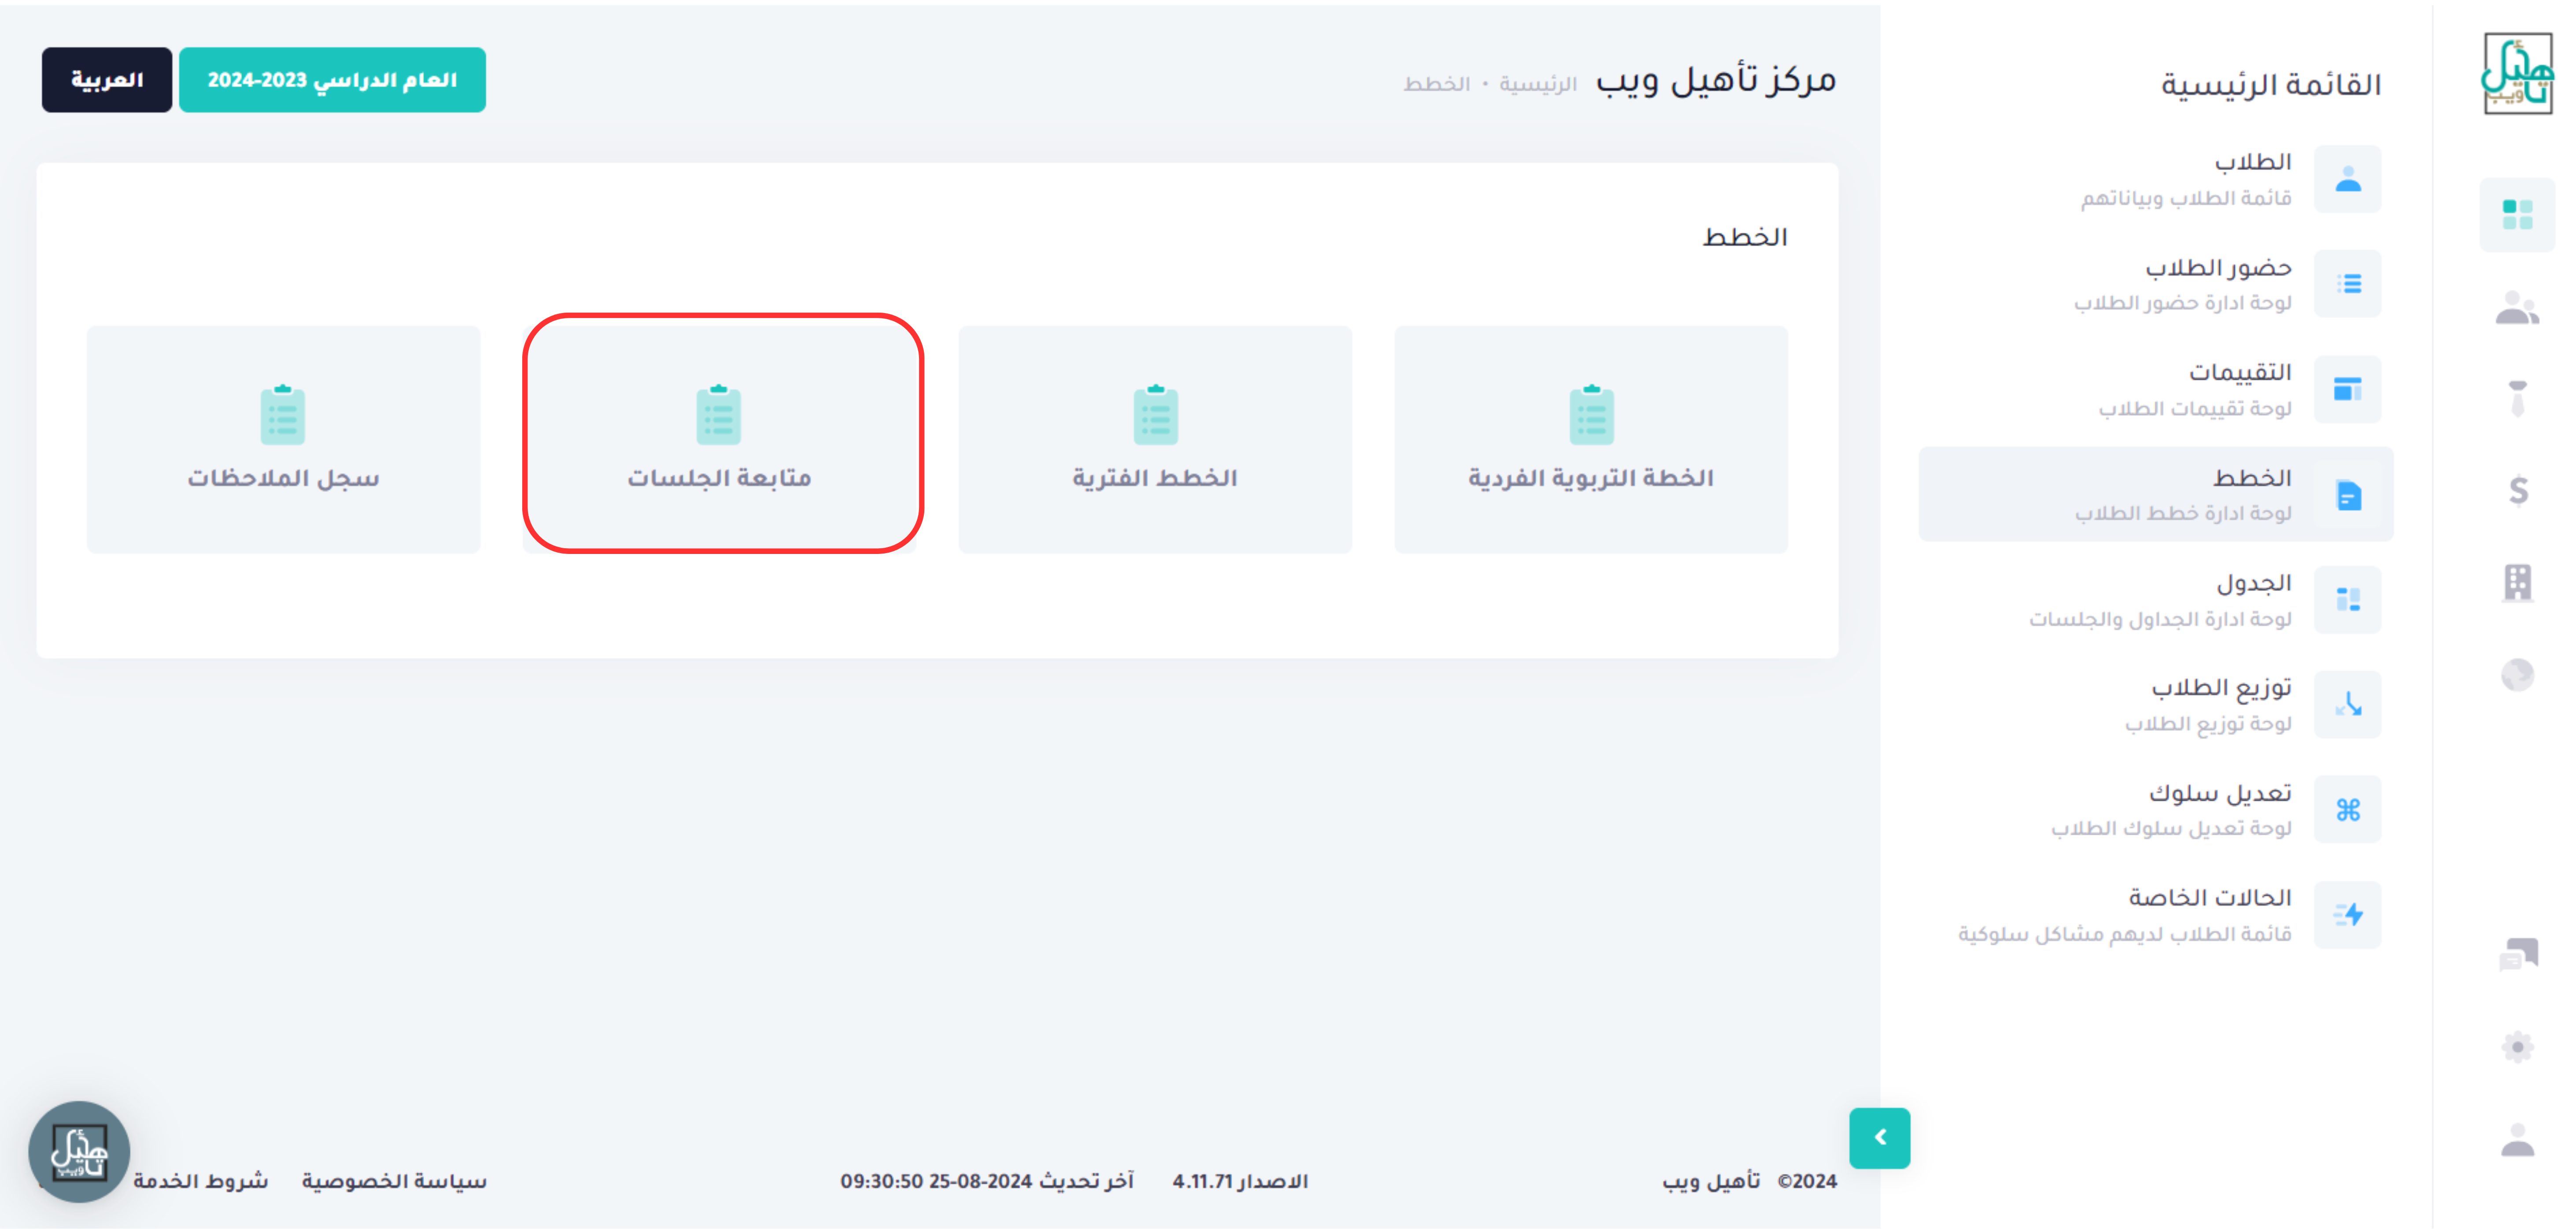Open the people group icon in the rail
Screen dimensions: 2576x1229
(x=2517, y=308)
